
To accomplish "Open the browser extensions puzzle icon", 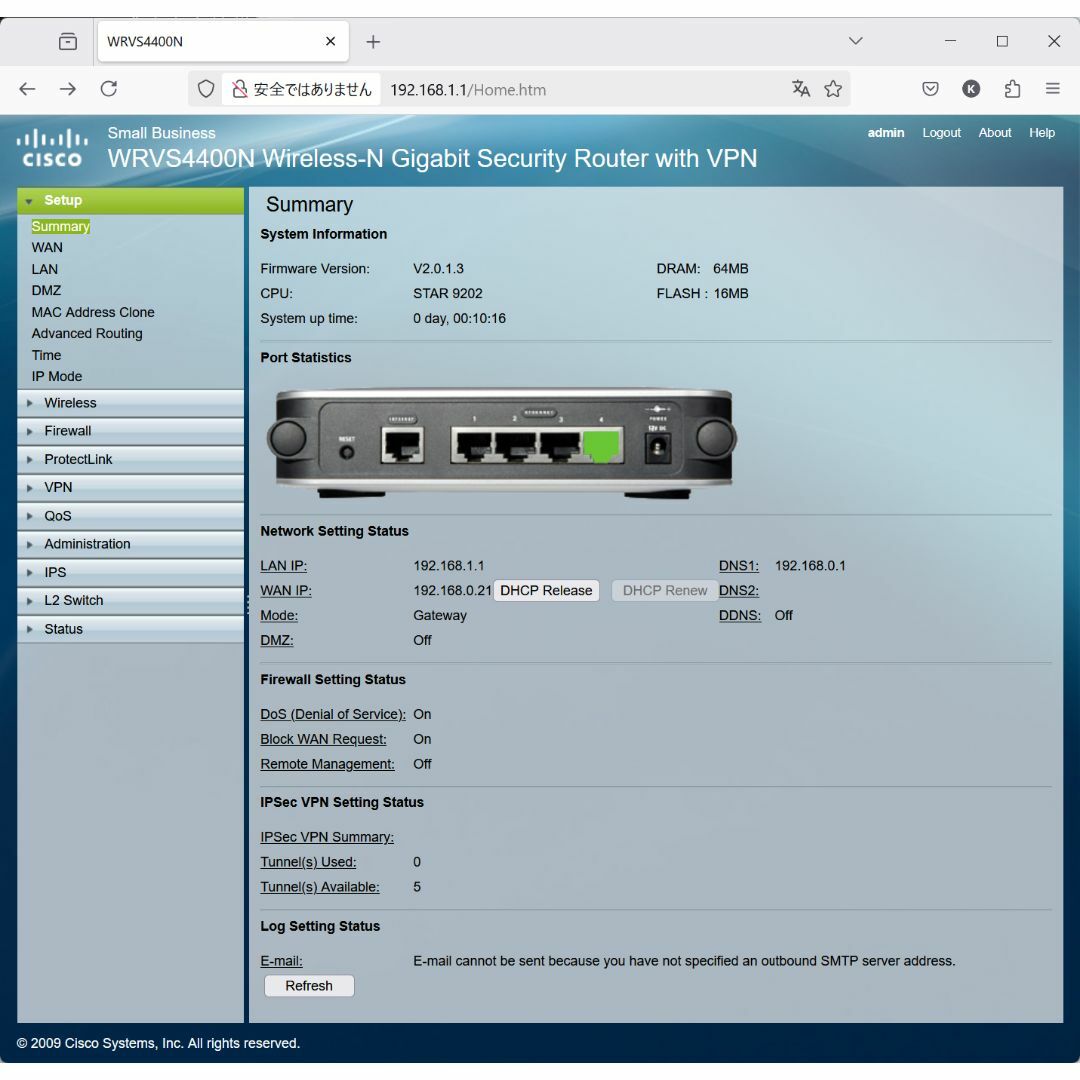I will (1012, 89).
